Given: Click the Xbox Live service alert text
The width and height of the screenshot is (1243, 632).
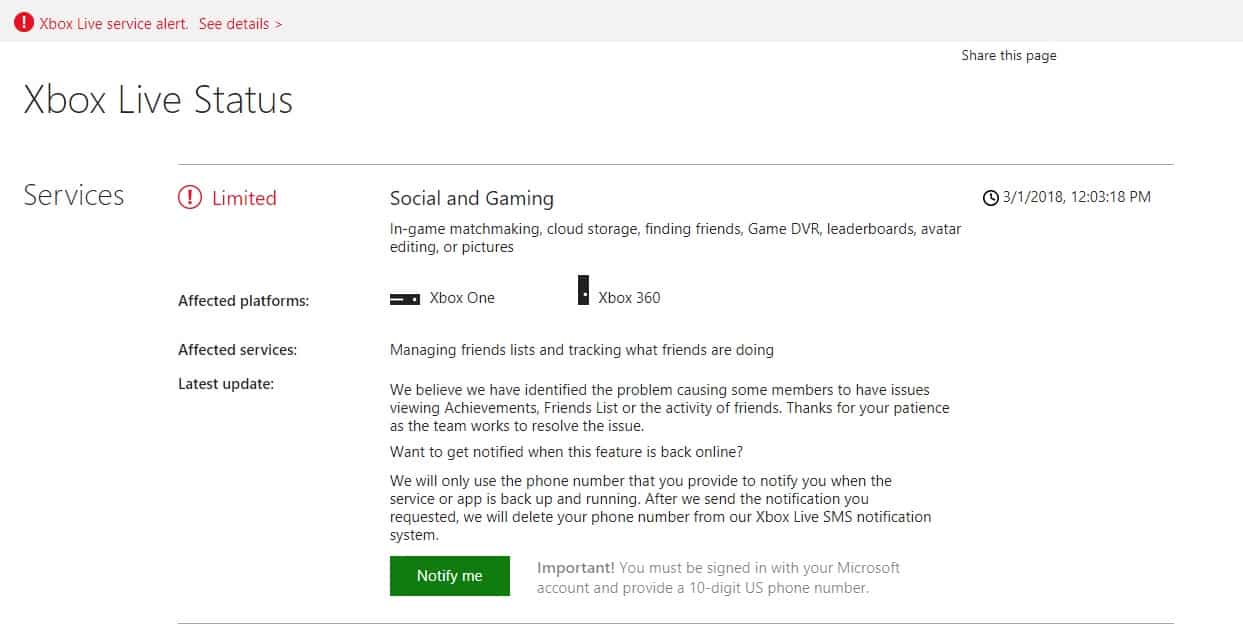Looking at the screenshot, I should pos(114,24).
